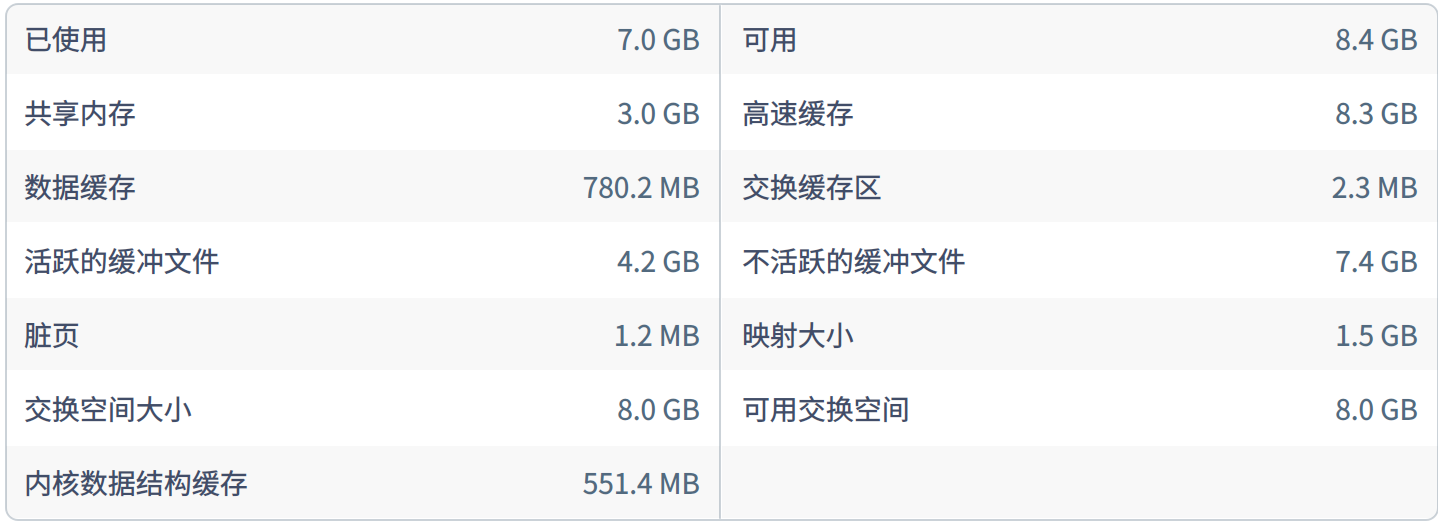Click the 已使用 label
The width and height of the screenshot is (1438, 526).
pos(66,40)
